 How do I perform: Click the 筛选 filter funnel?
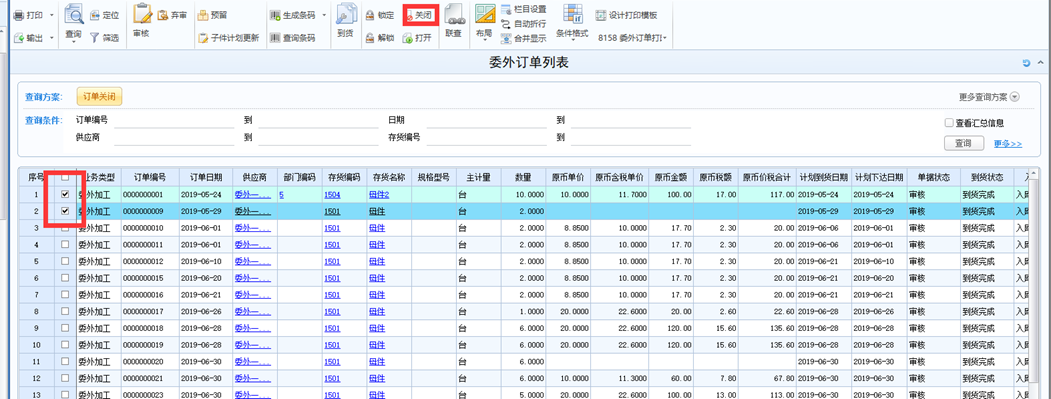click(104, 38)
